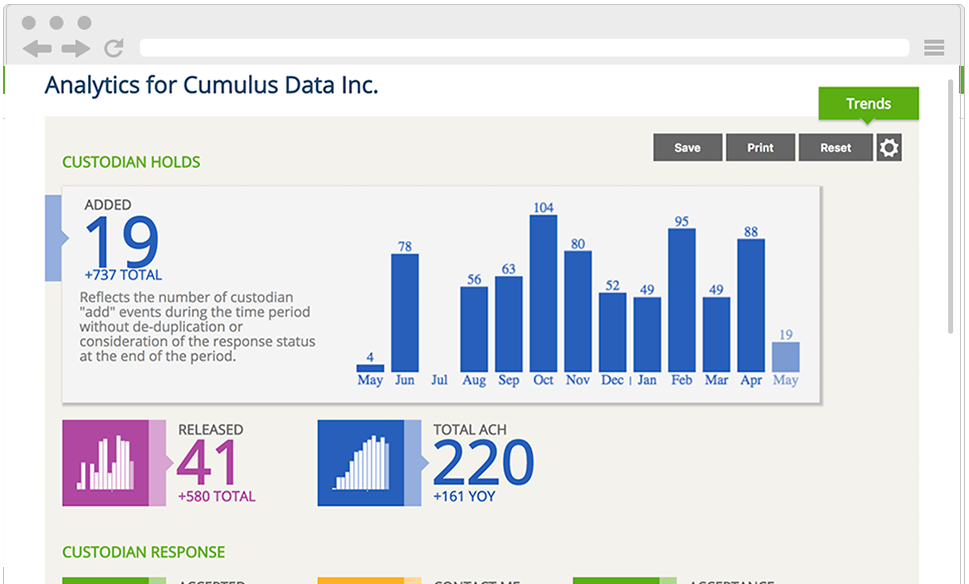The image size is (969, 584).
Task: Open settings via the gear icon
Action: click(889, 148)
